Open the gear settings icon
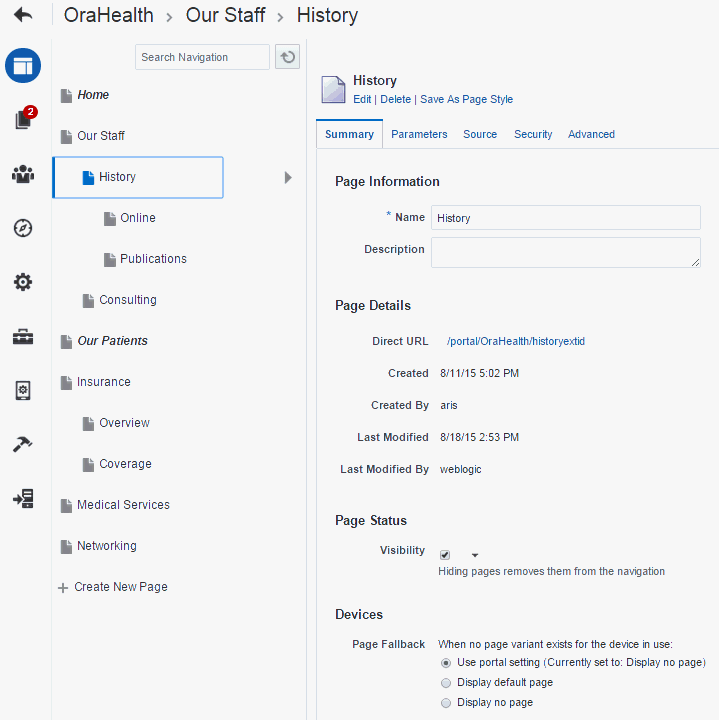 click(x=23, y=282)
